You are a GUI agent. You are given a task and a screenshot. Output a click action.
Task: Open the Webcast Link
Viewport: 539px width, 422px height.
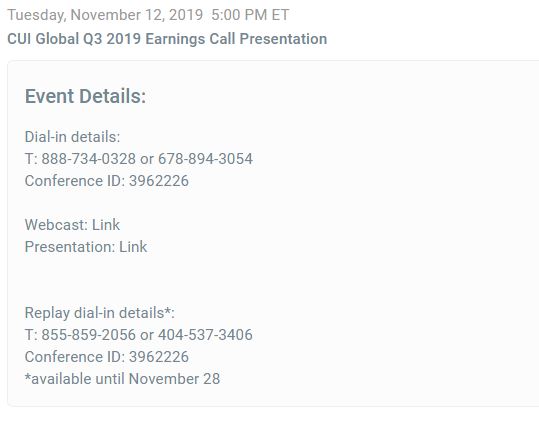click(x=106, y=225)
